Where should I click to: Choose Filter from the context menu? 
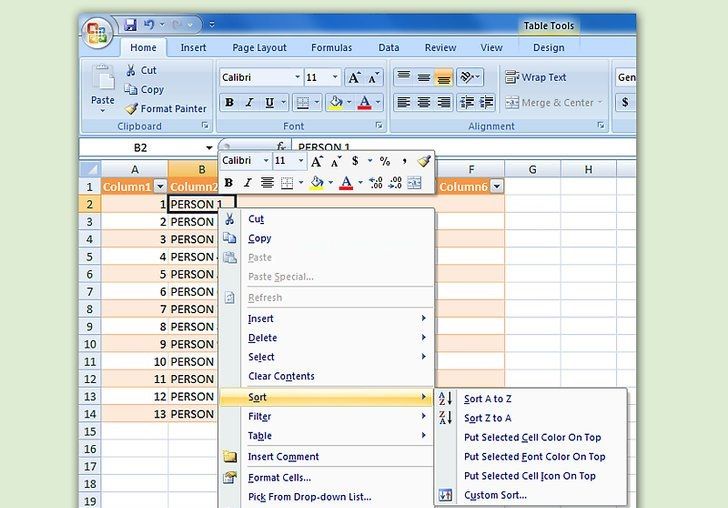tap(260, 416)
